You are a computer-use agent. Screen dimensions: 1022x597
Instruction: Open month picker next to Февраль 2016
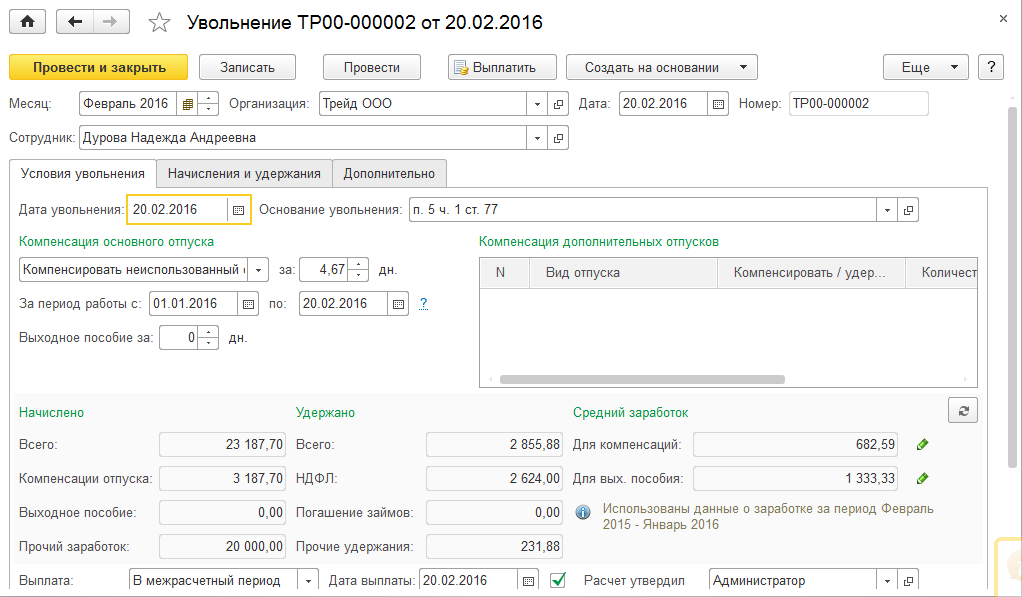click(188, 104)
